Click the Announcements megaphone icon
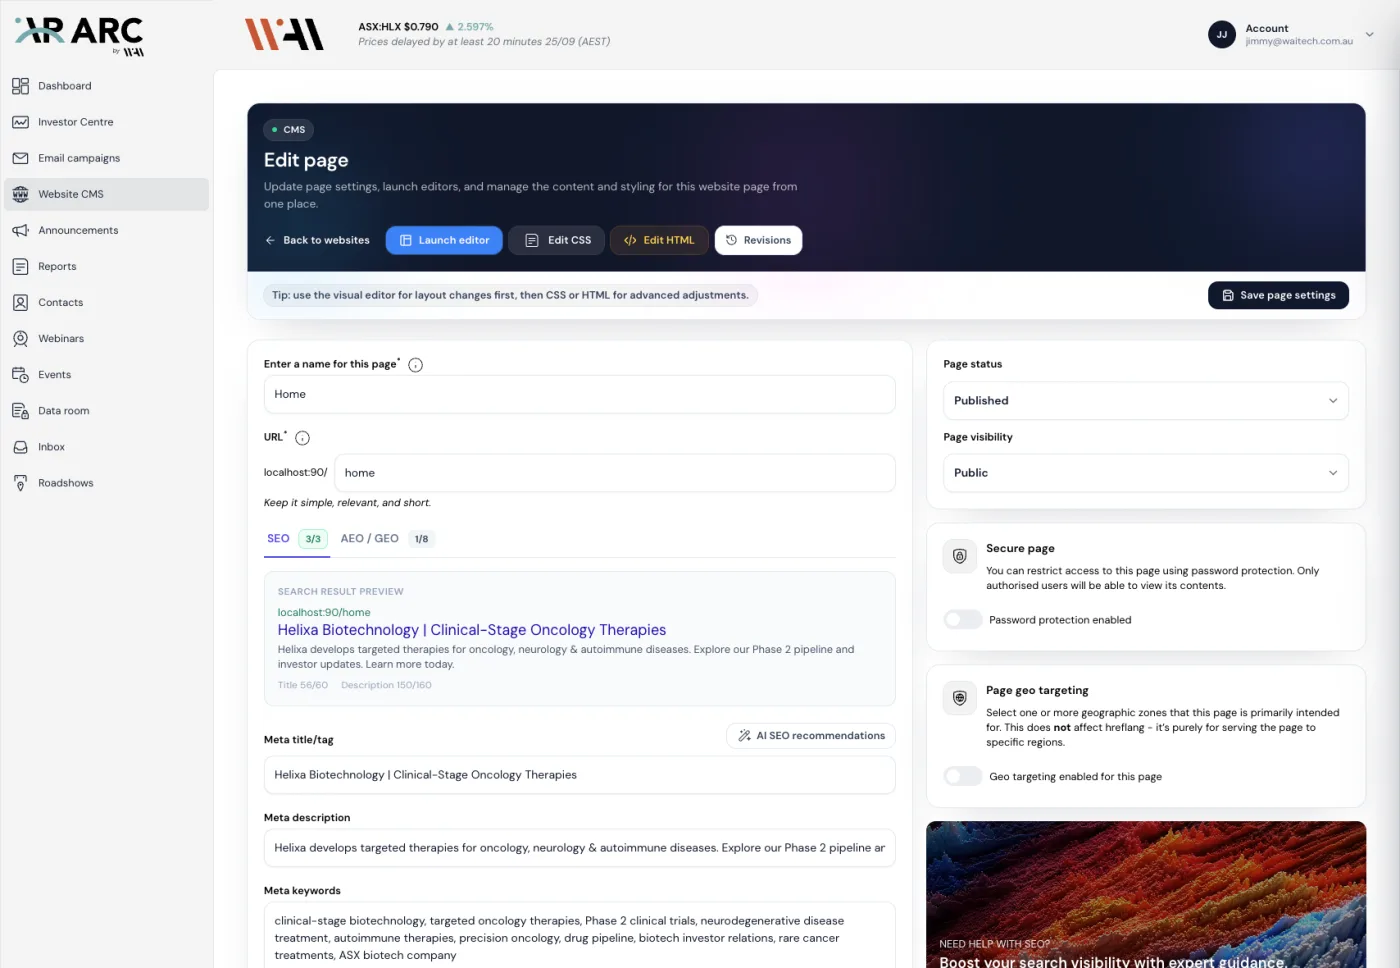 coord(20,230)
